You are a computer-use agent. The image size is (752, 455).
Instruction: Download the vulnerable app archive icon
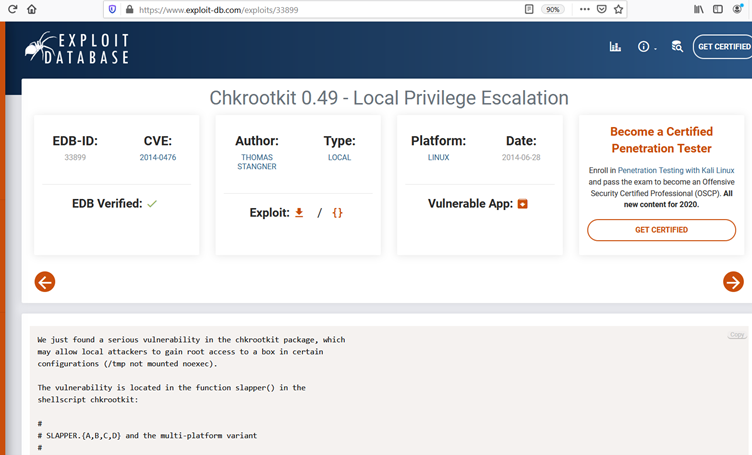coord(522,204)
